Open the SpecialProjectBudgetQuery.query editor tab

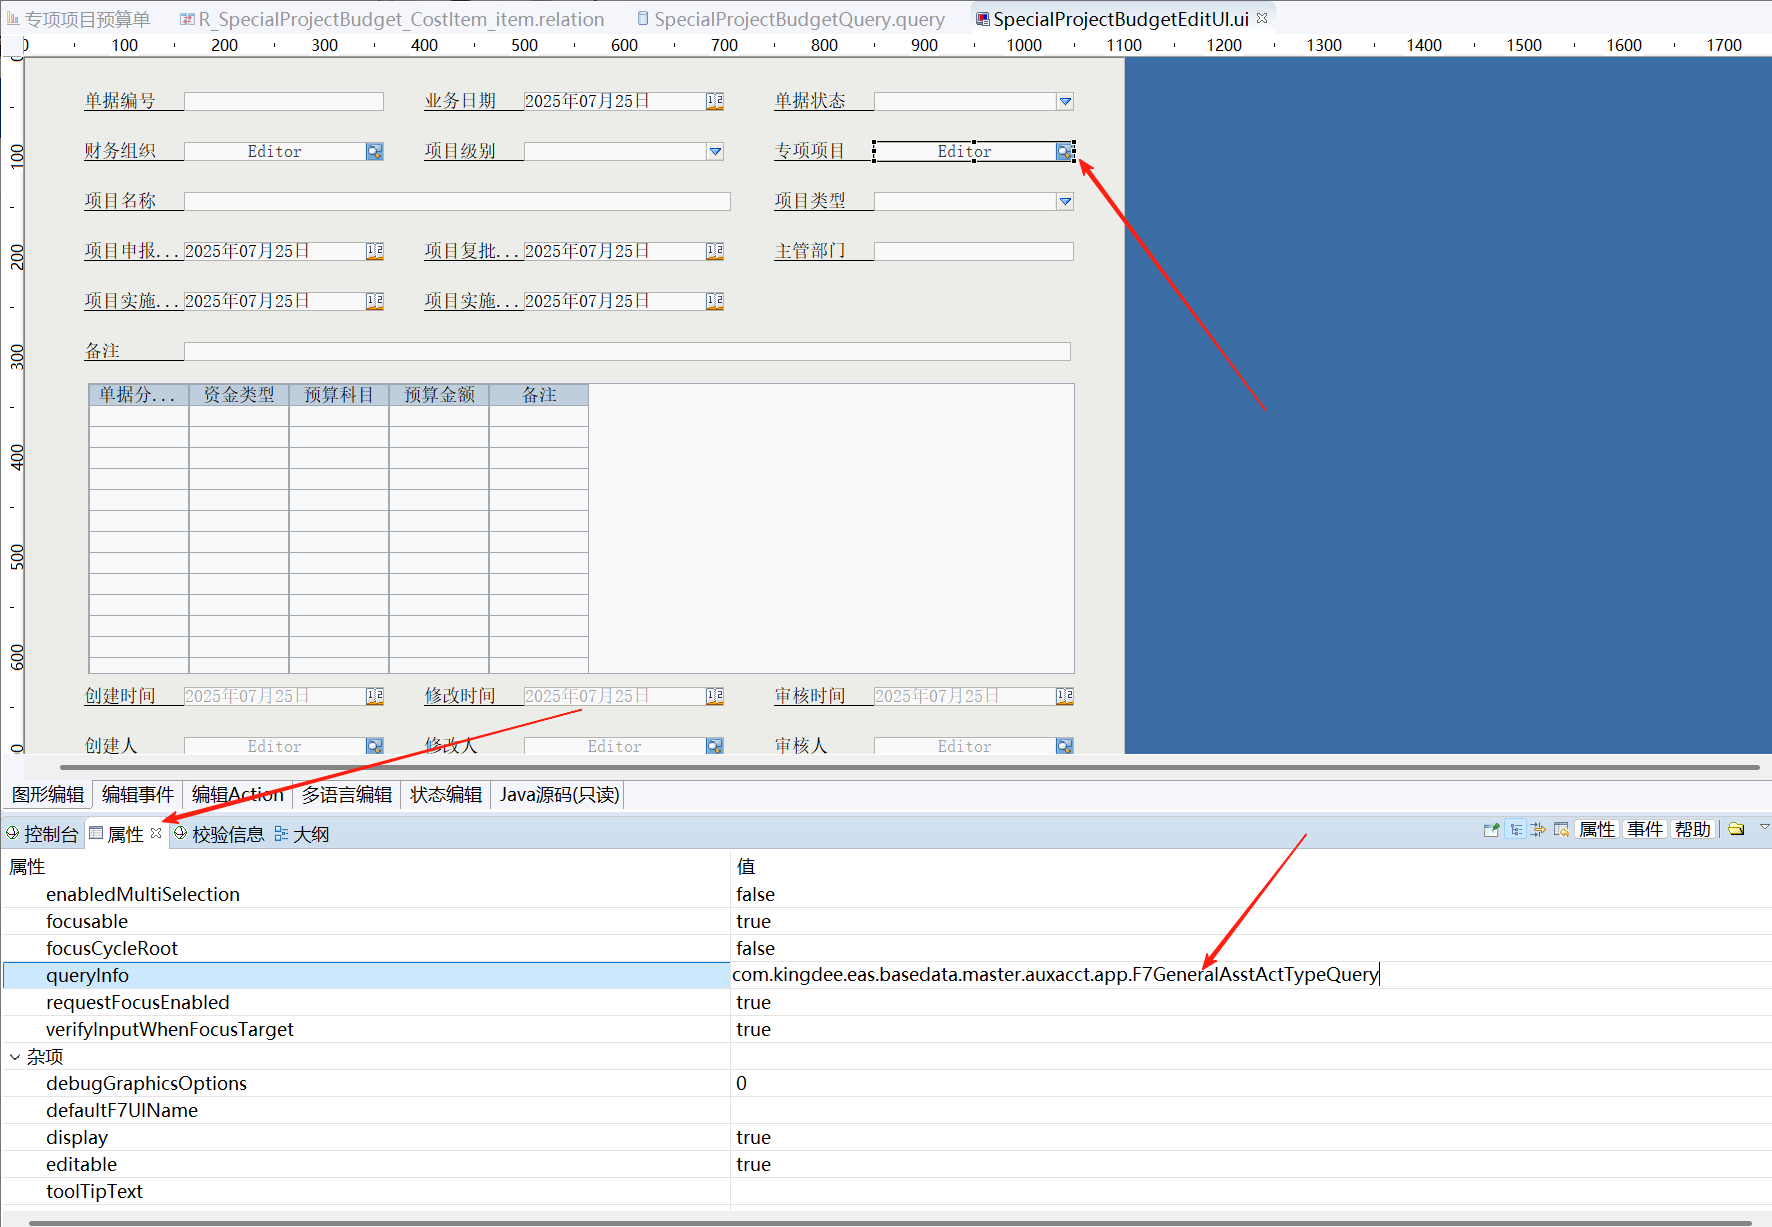[x=798, y=19]
